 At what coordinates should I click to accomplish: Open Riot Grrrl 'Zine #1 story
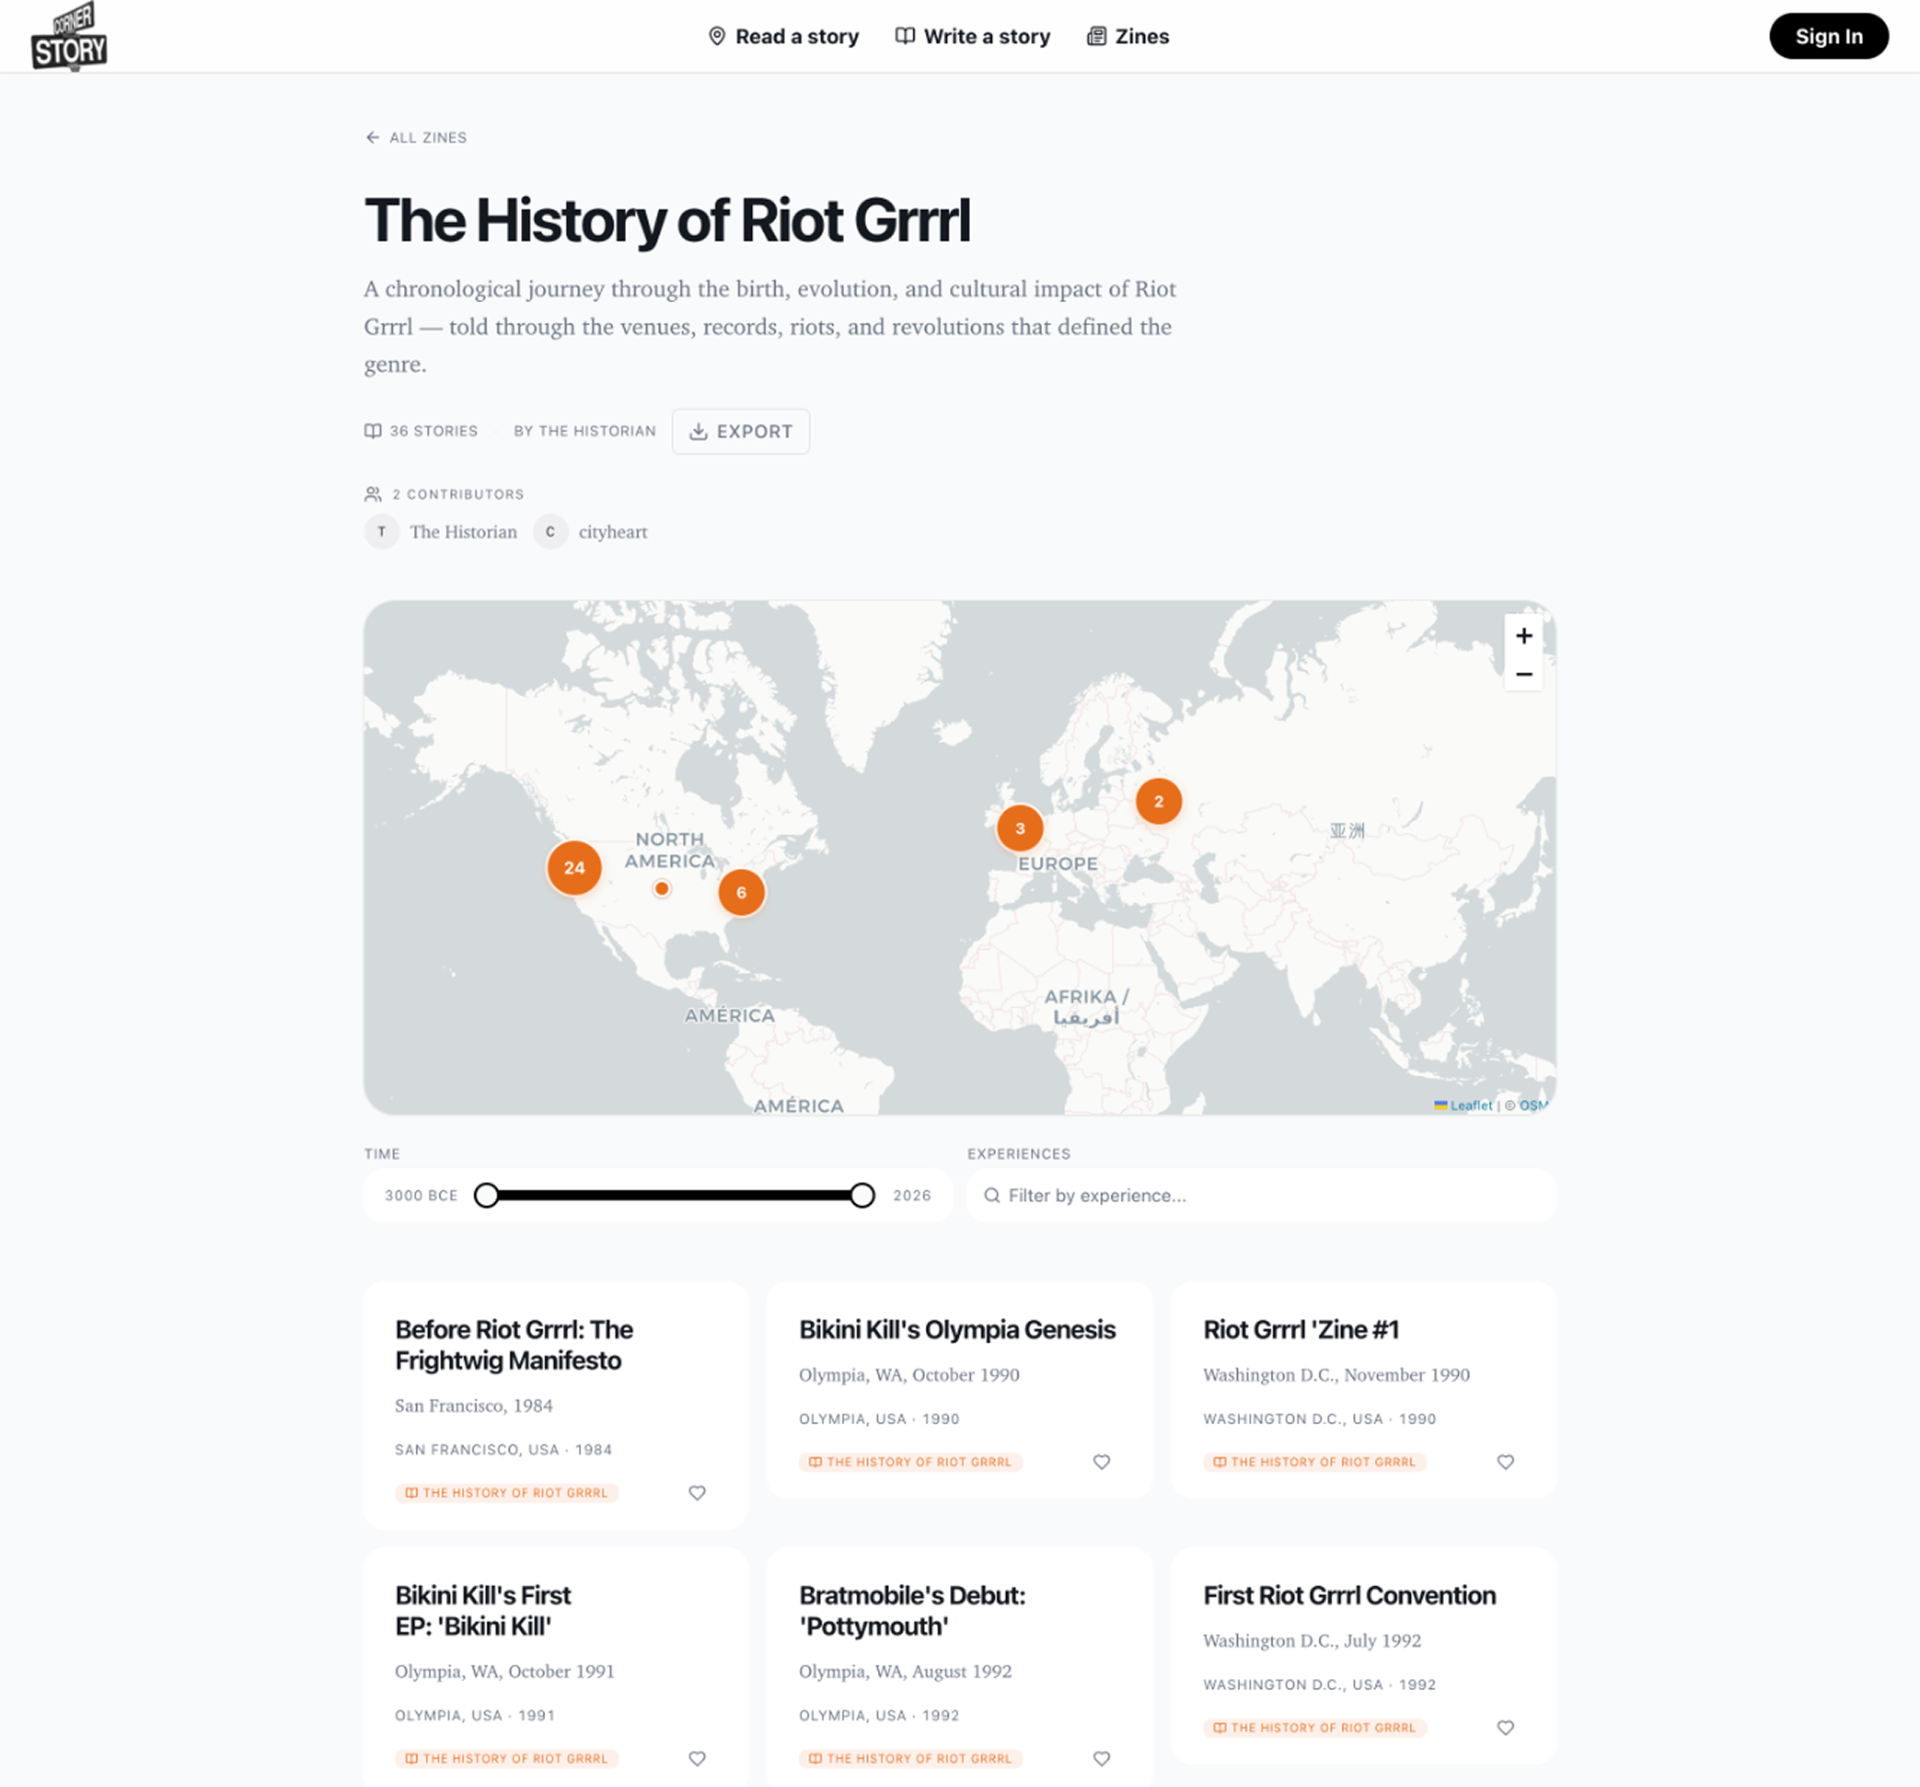tap(1301, 1330)
